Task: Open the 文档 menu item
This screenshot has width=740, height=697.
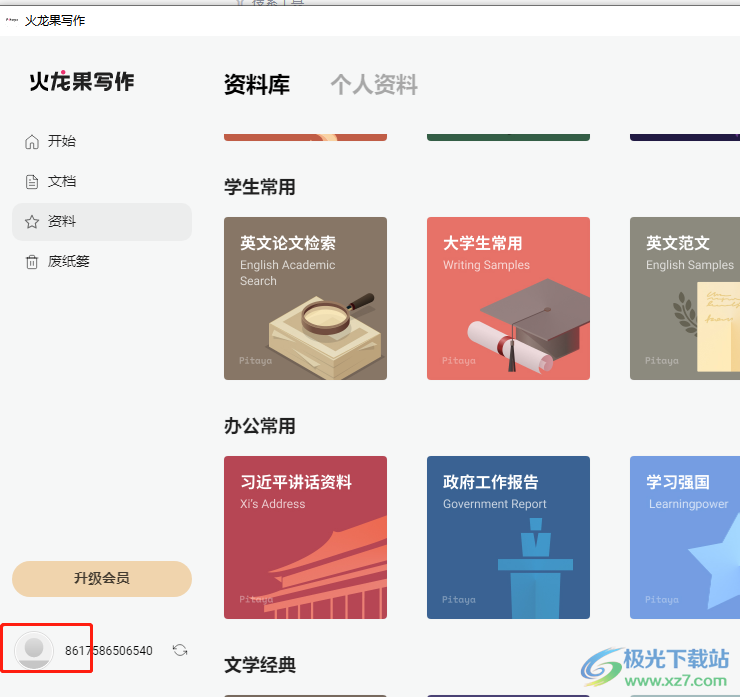Action: pos(102,182)
